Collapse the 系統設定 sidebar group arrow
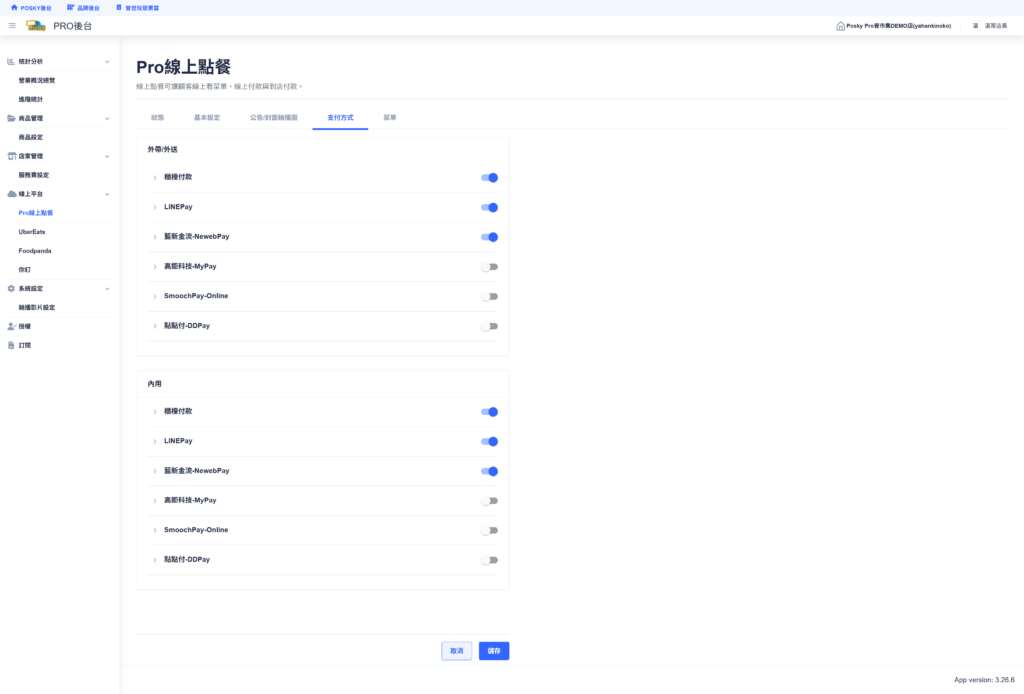Image resolution: width=1024 pixels, height=694 pixels. pos(107,289)
